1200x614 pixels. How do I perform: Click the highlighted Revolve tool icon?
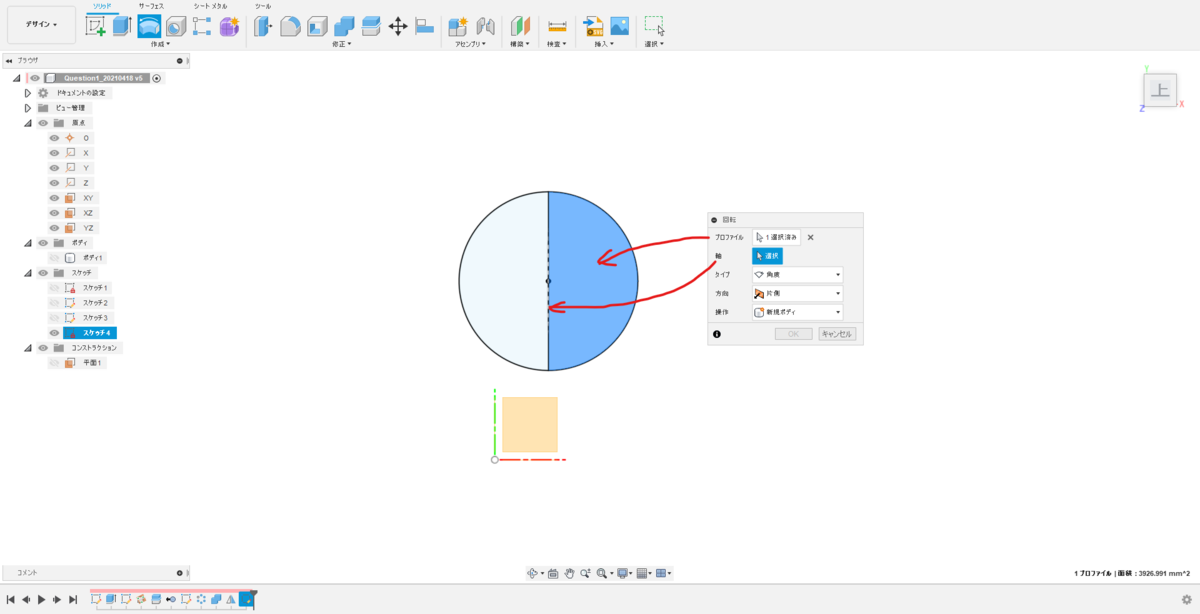pos(149,26)
